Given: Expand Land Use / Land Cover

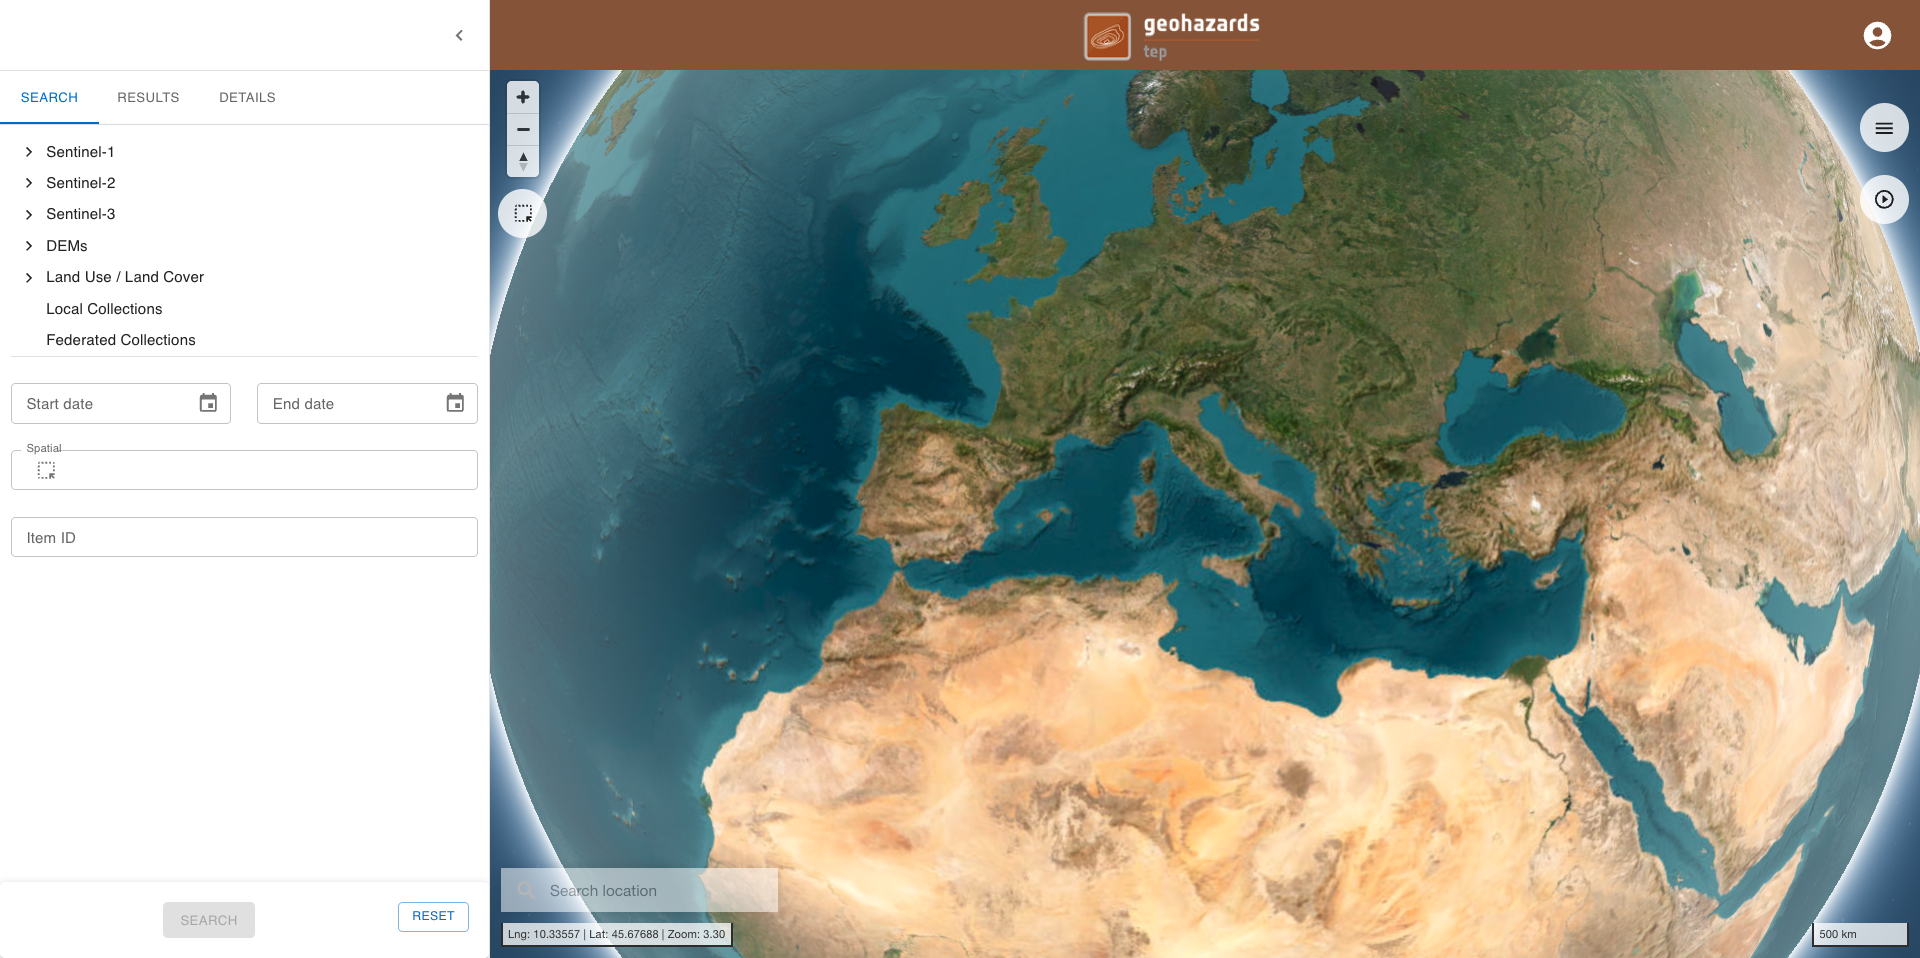Looking at the screenshot, I should click(29, 277).
